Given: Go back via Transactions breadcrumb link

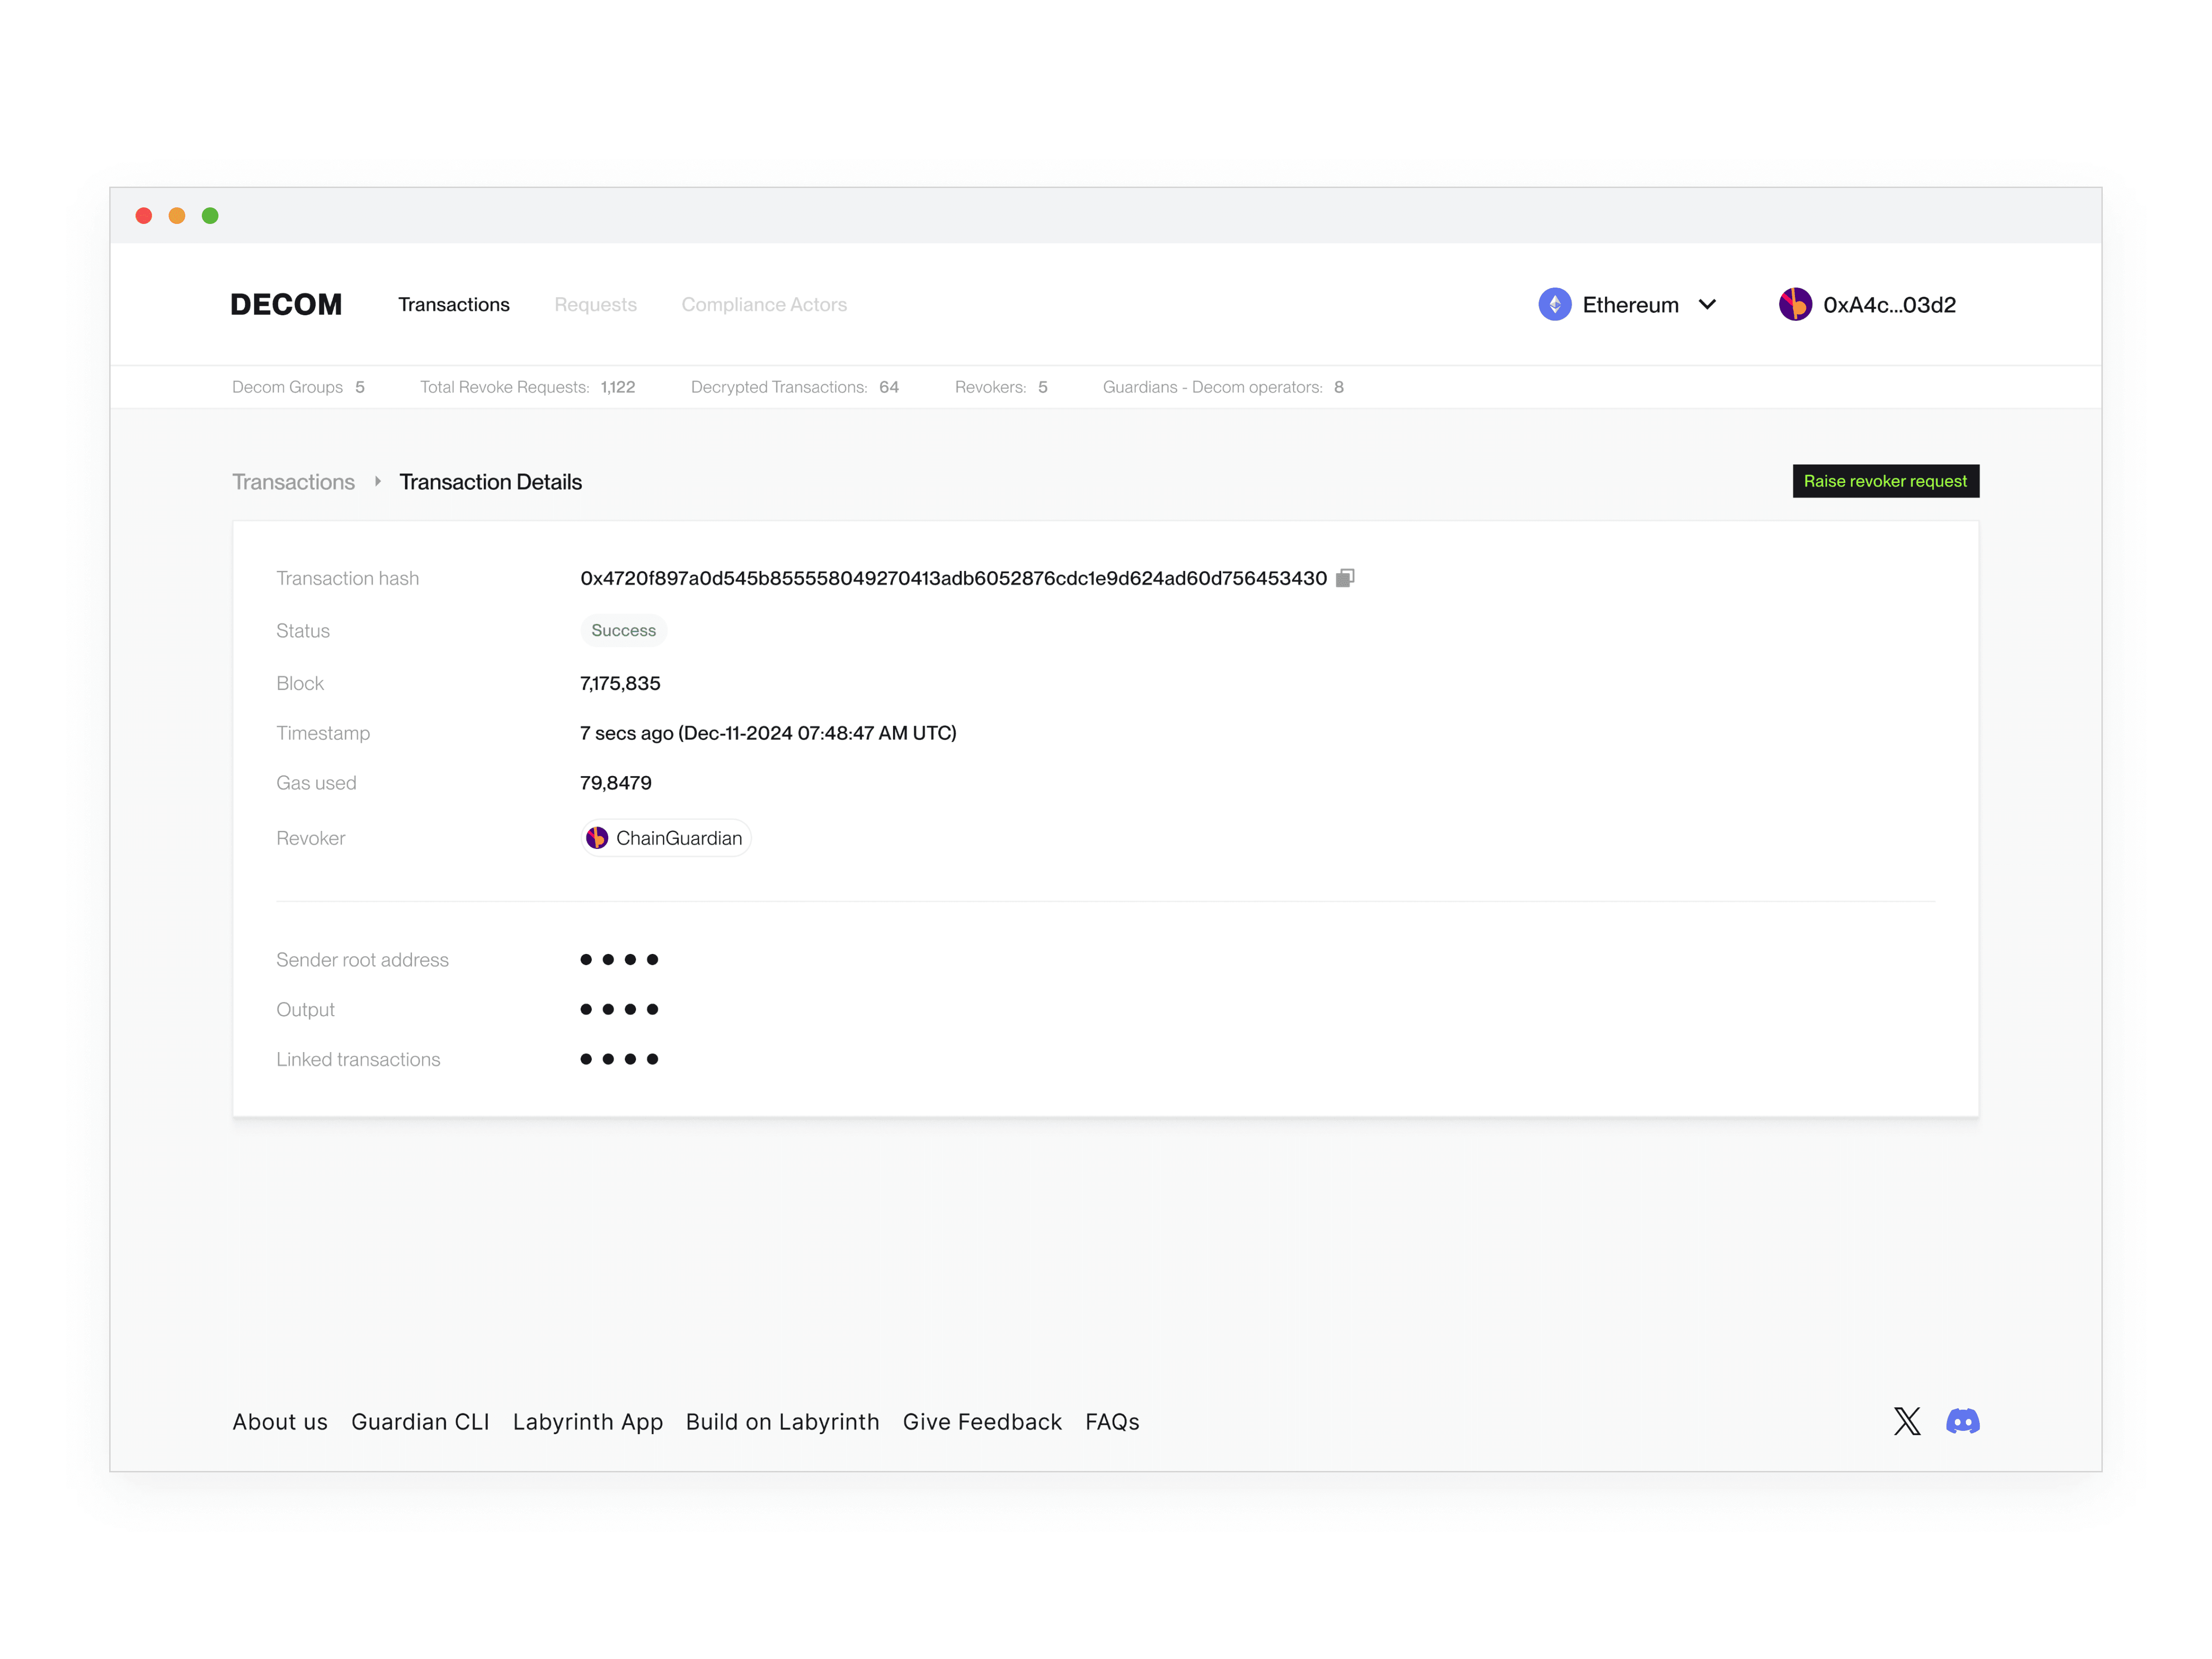Looking at the screenshot, I should coord(293,482).
